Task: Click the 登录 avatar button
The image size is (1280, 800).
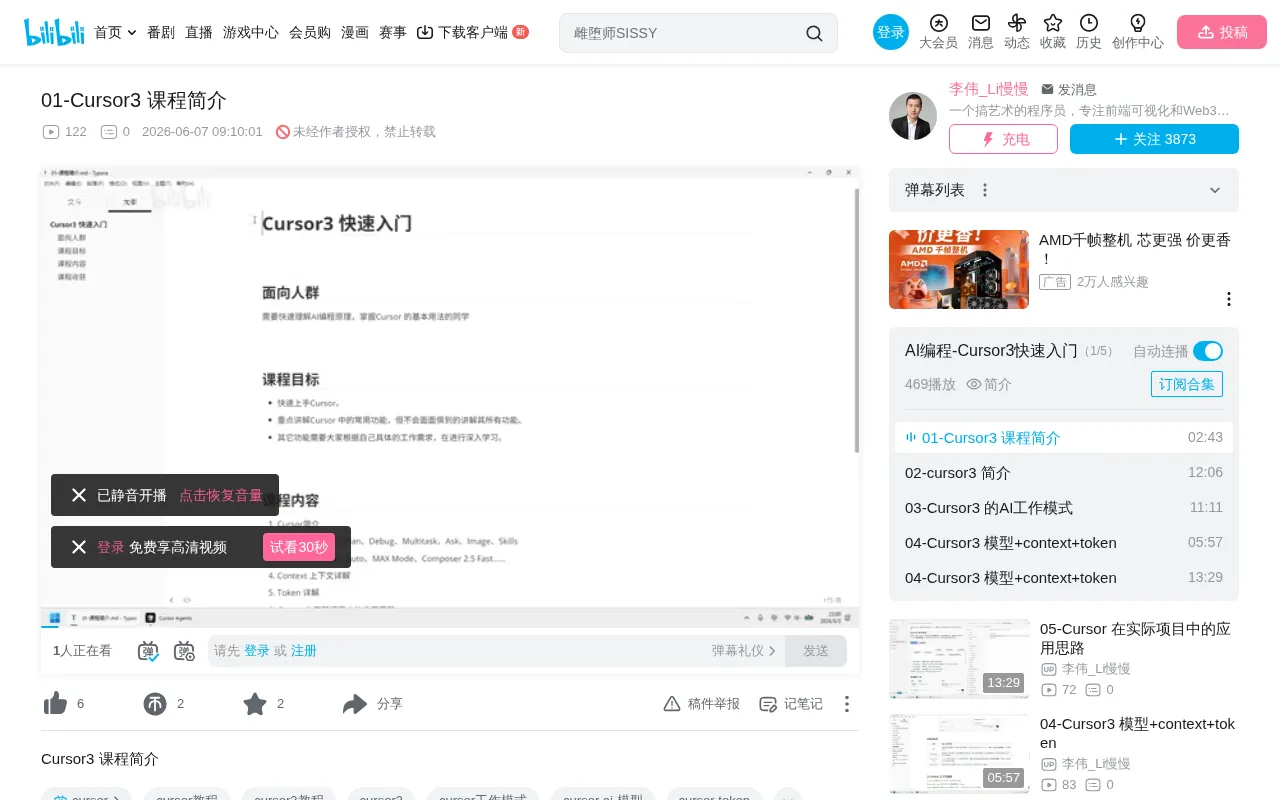Action: 891,32
